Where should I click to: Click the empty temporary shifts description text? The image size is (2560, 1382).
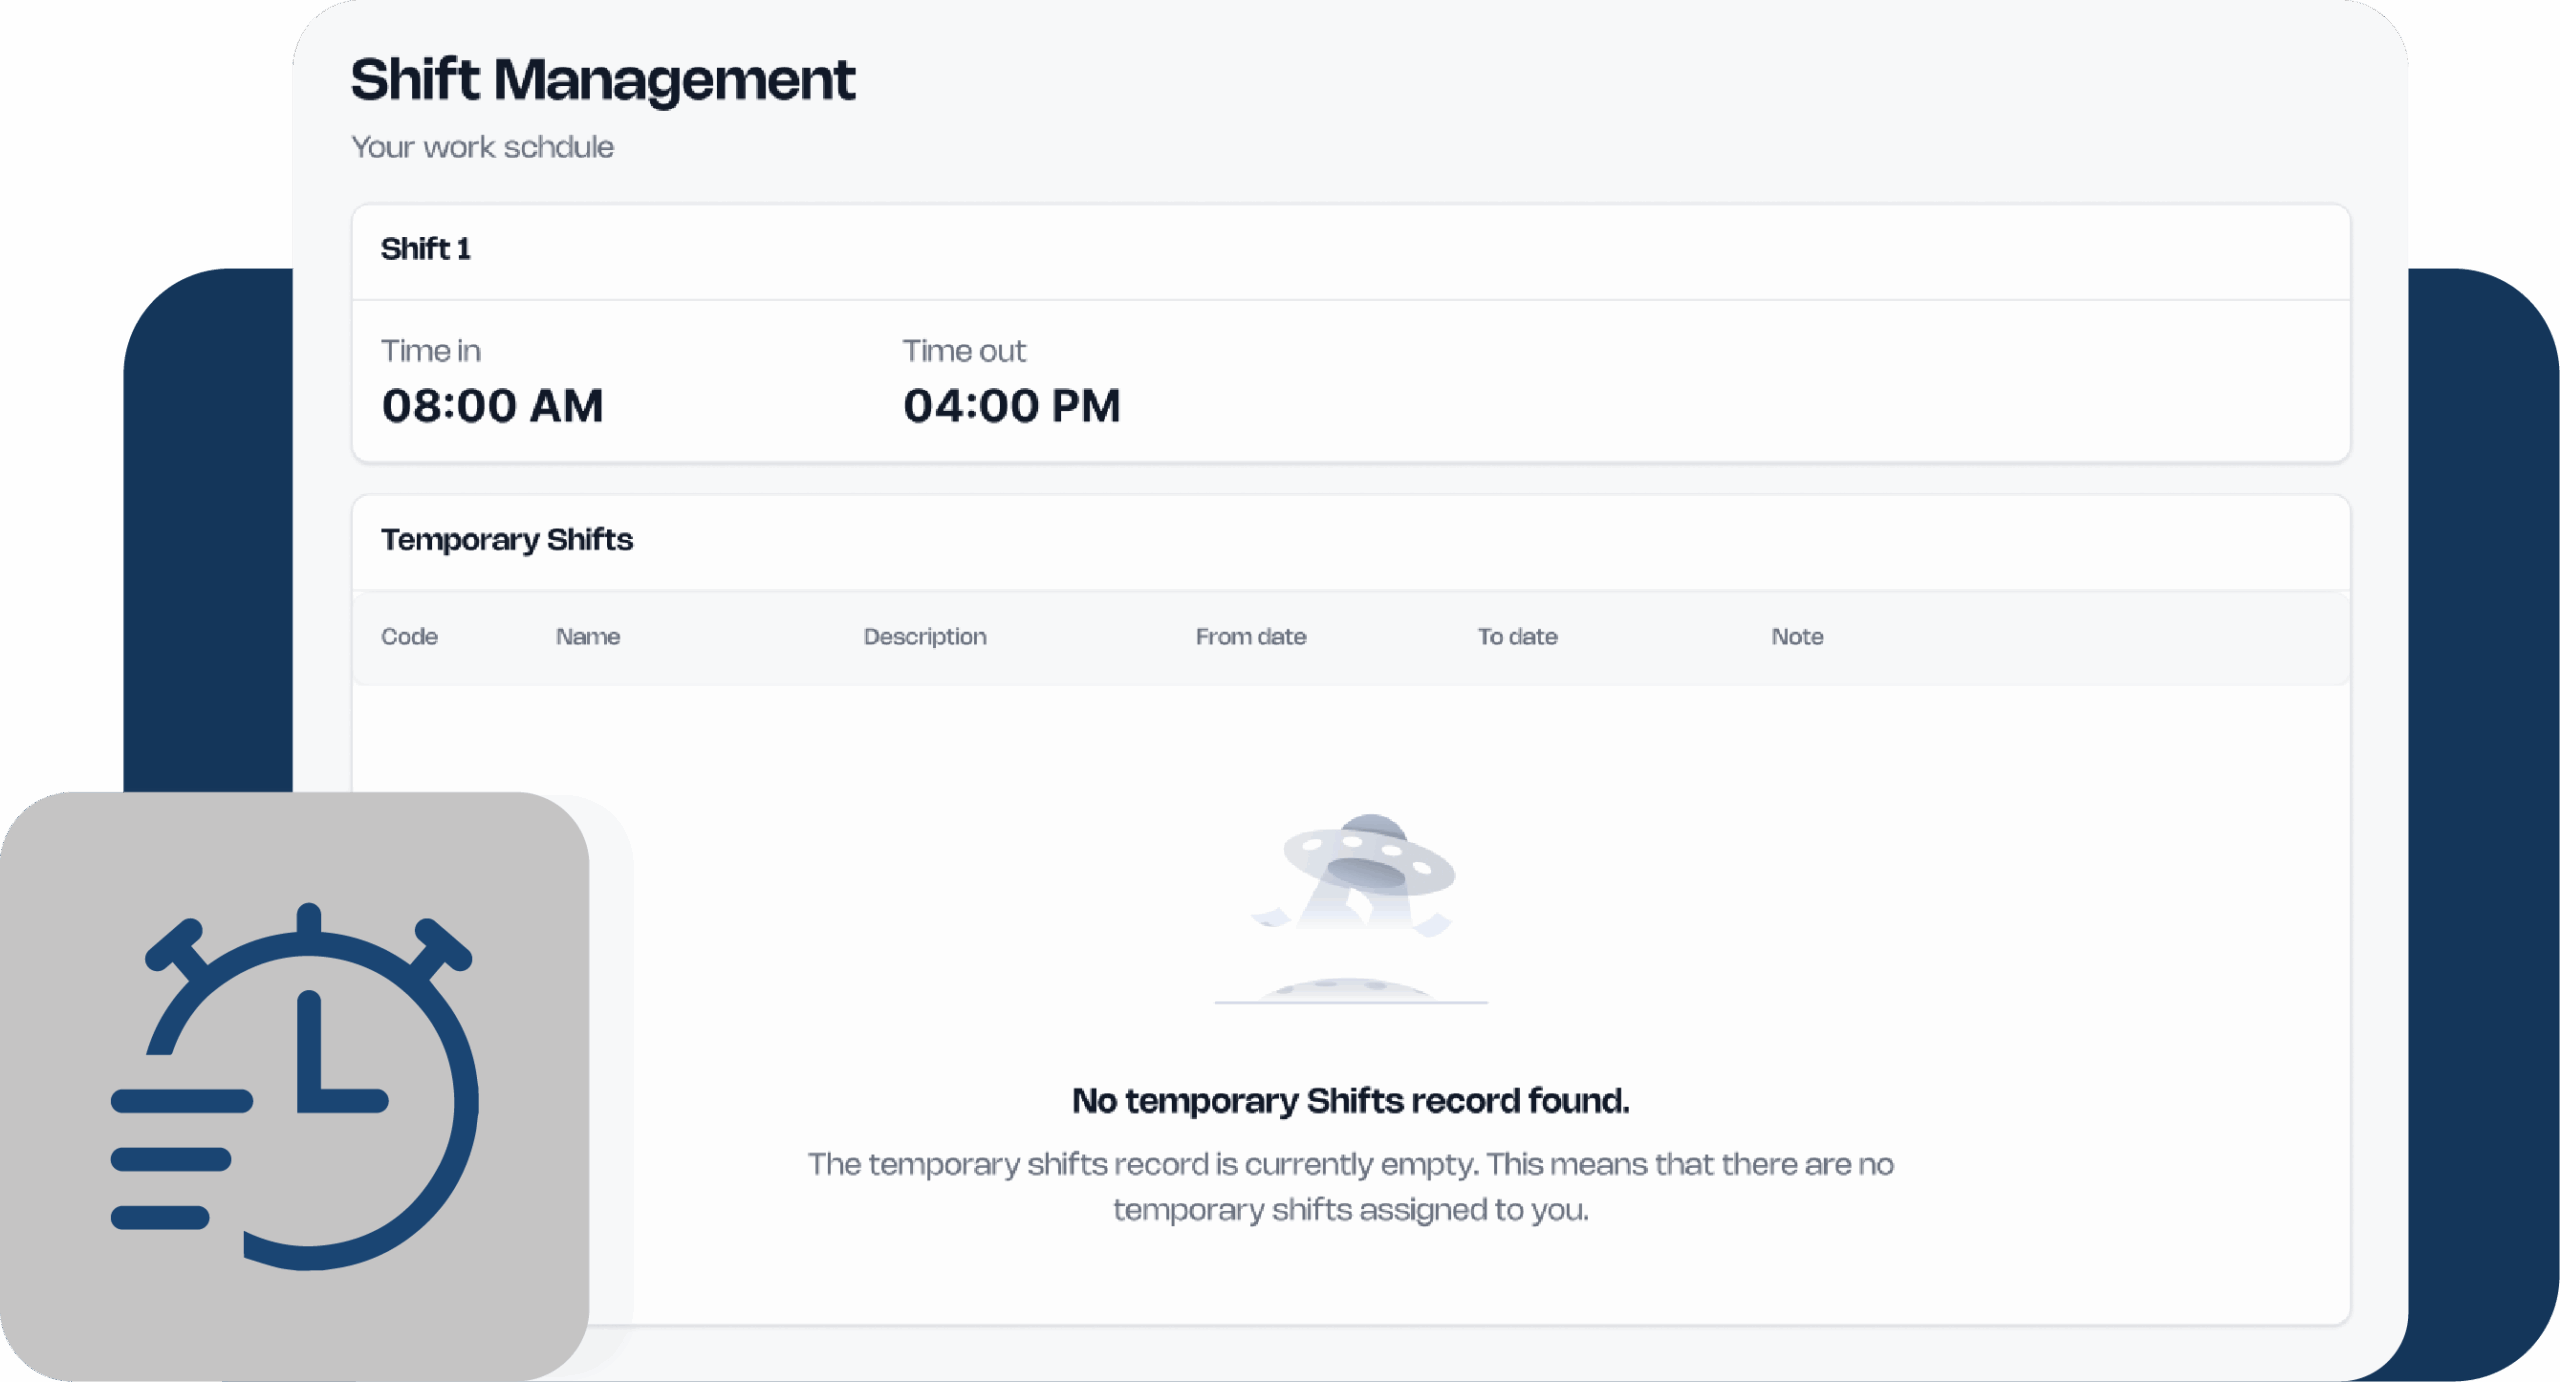click(1350, 1187)
